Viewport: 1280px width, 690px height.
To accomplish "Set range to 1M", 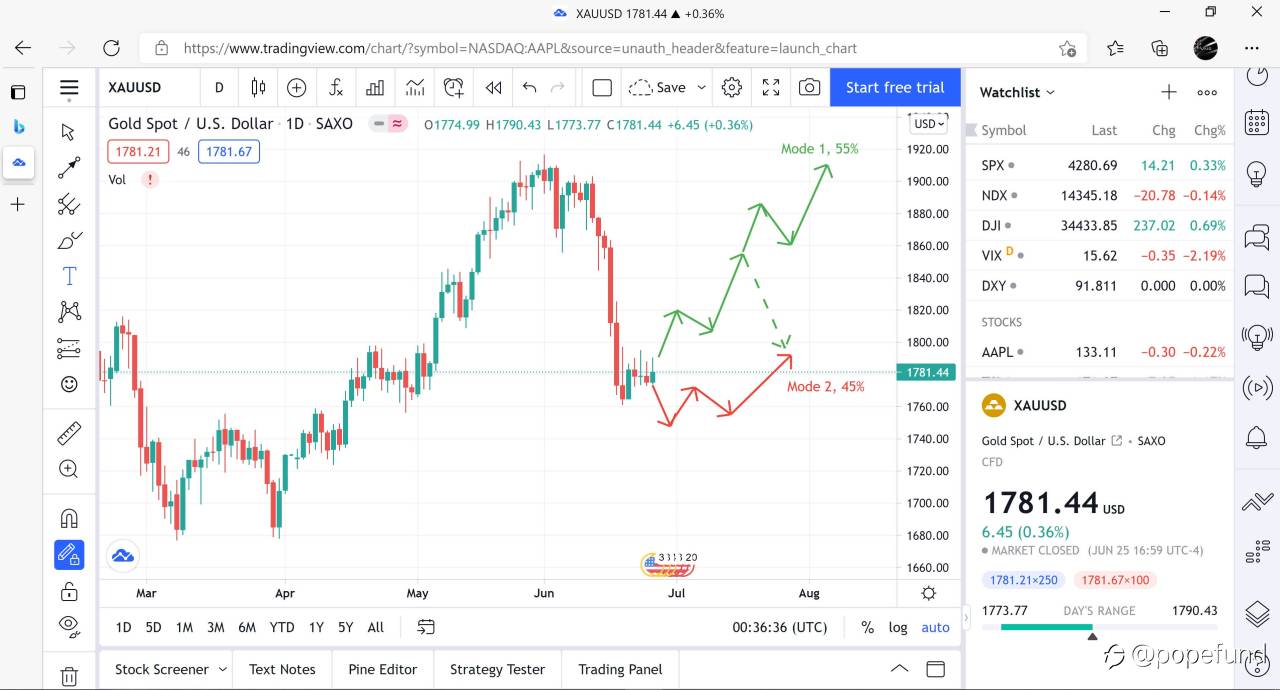I will pos(184,627).
